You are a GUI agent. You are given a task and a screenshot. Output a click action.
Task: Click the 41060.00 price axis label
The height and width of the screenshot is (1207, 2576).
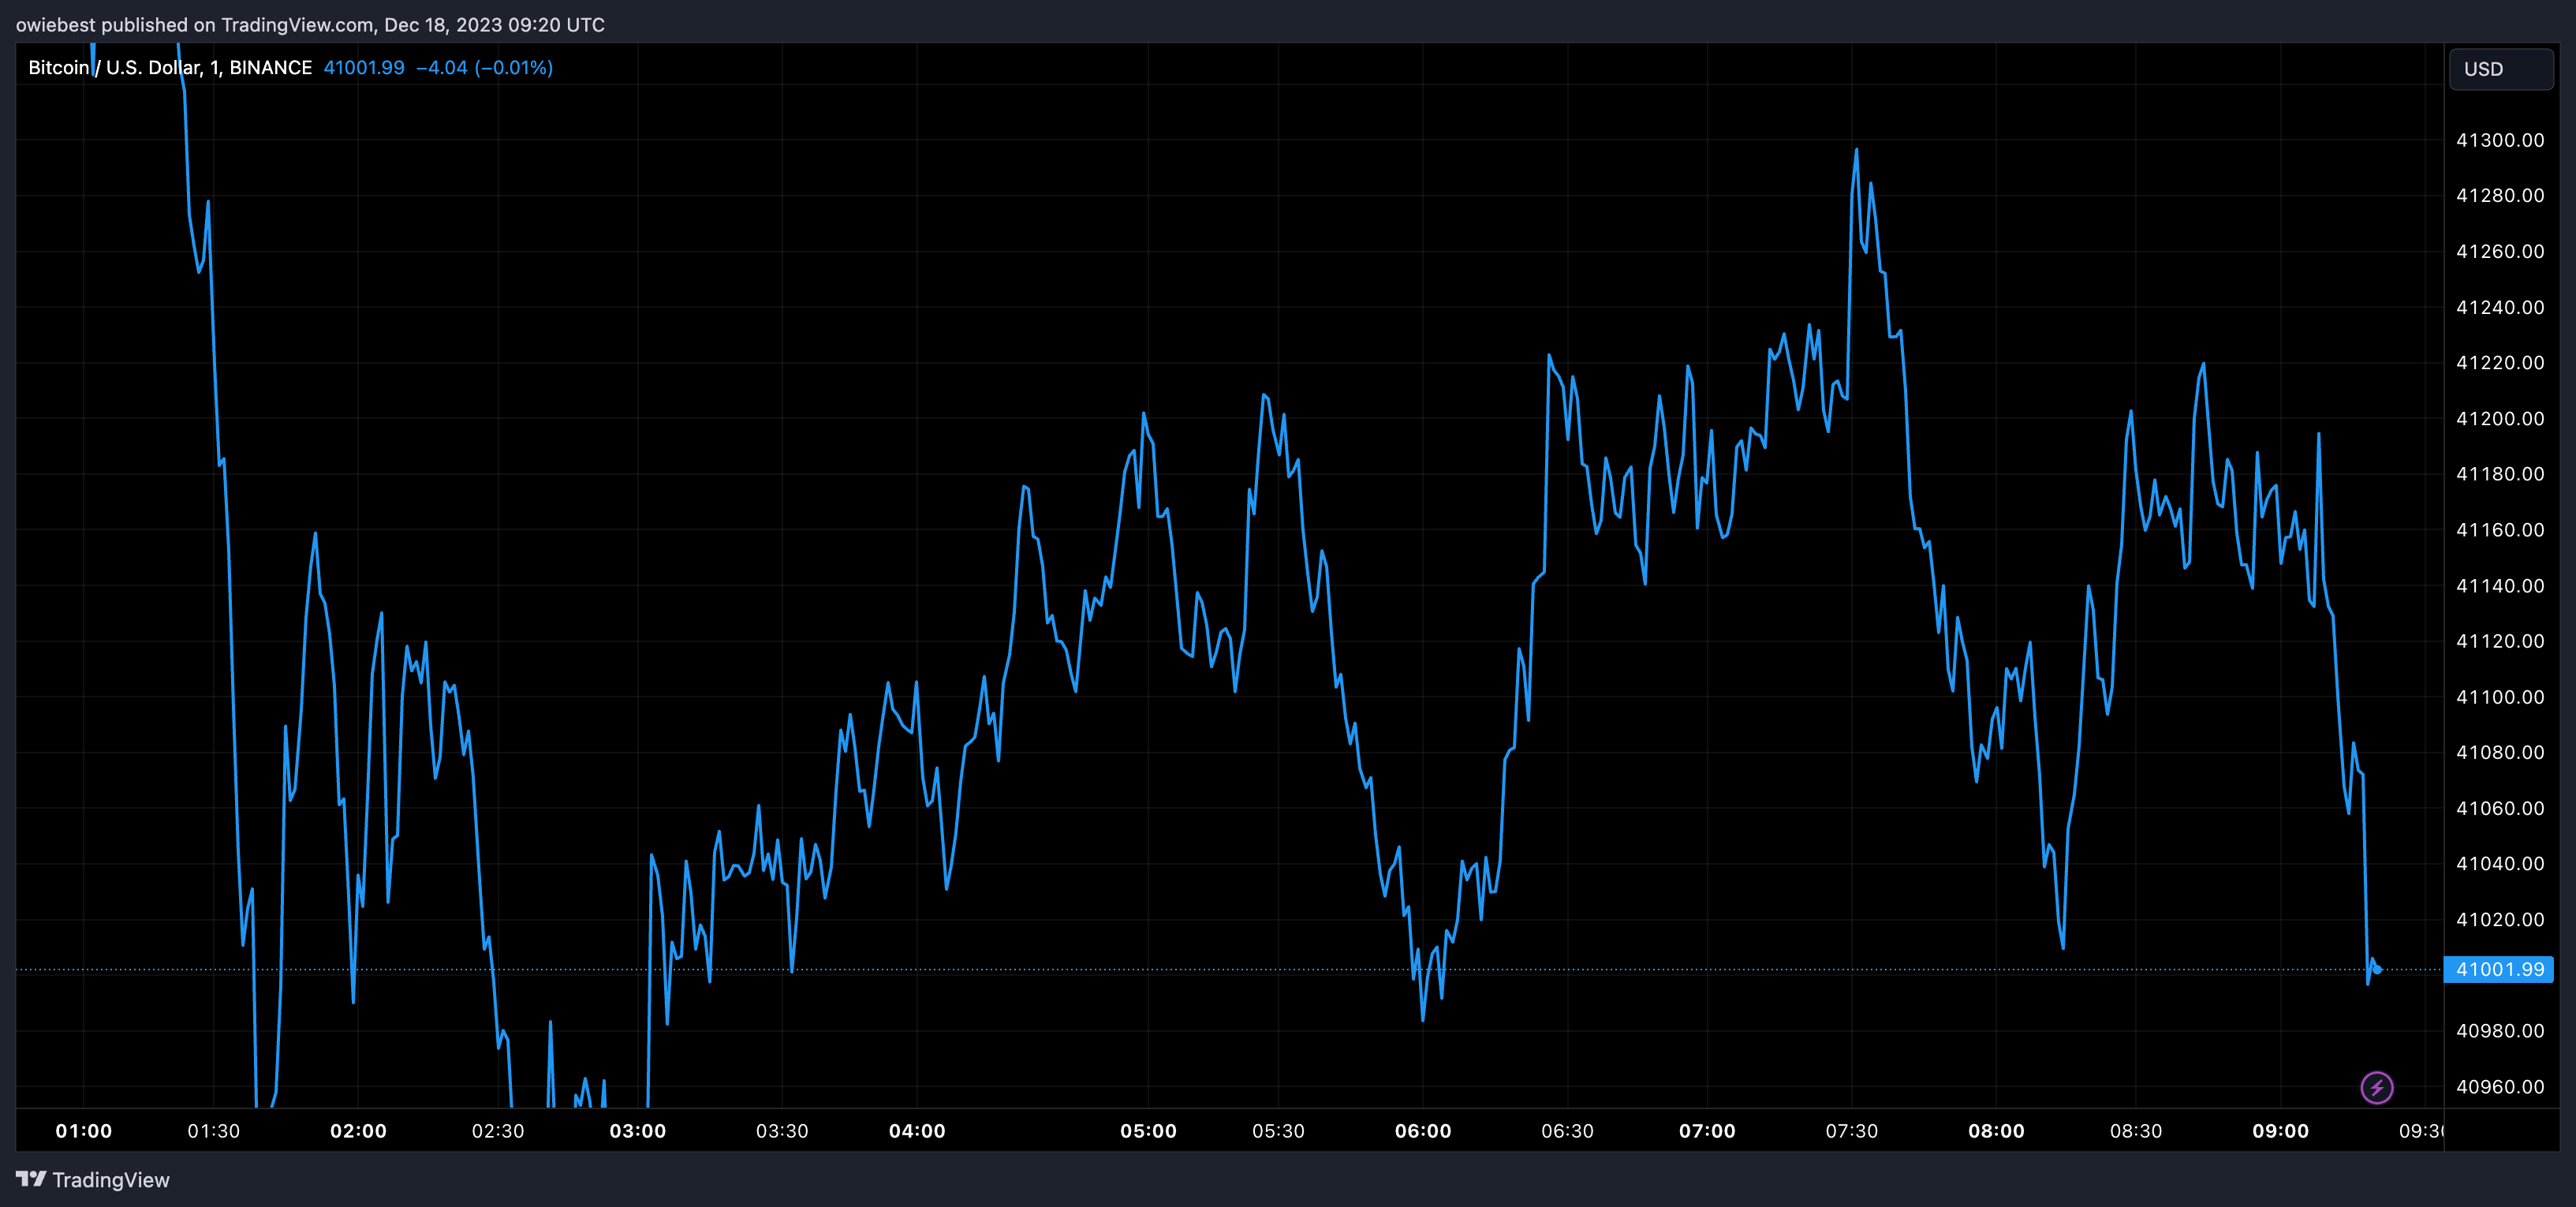point(2500,807)
